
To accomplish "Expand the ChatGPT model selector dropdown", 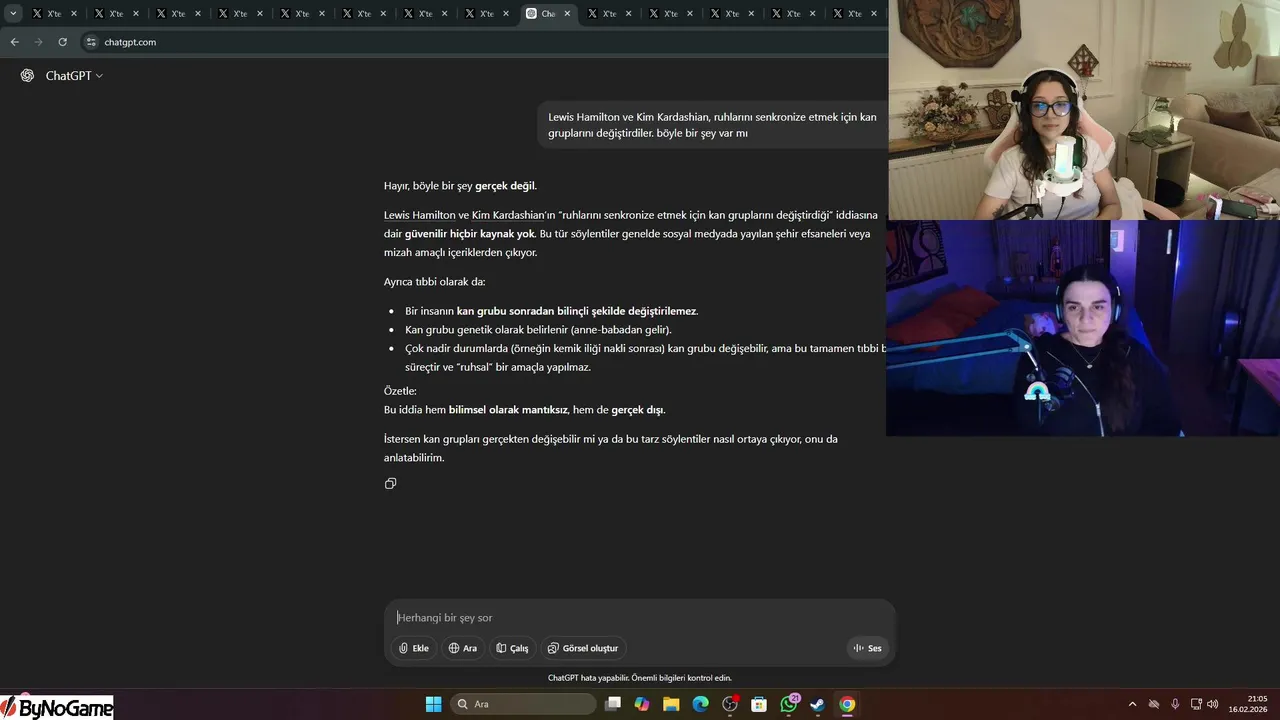I will tap(74, 76).
